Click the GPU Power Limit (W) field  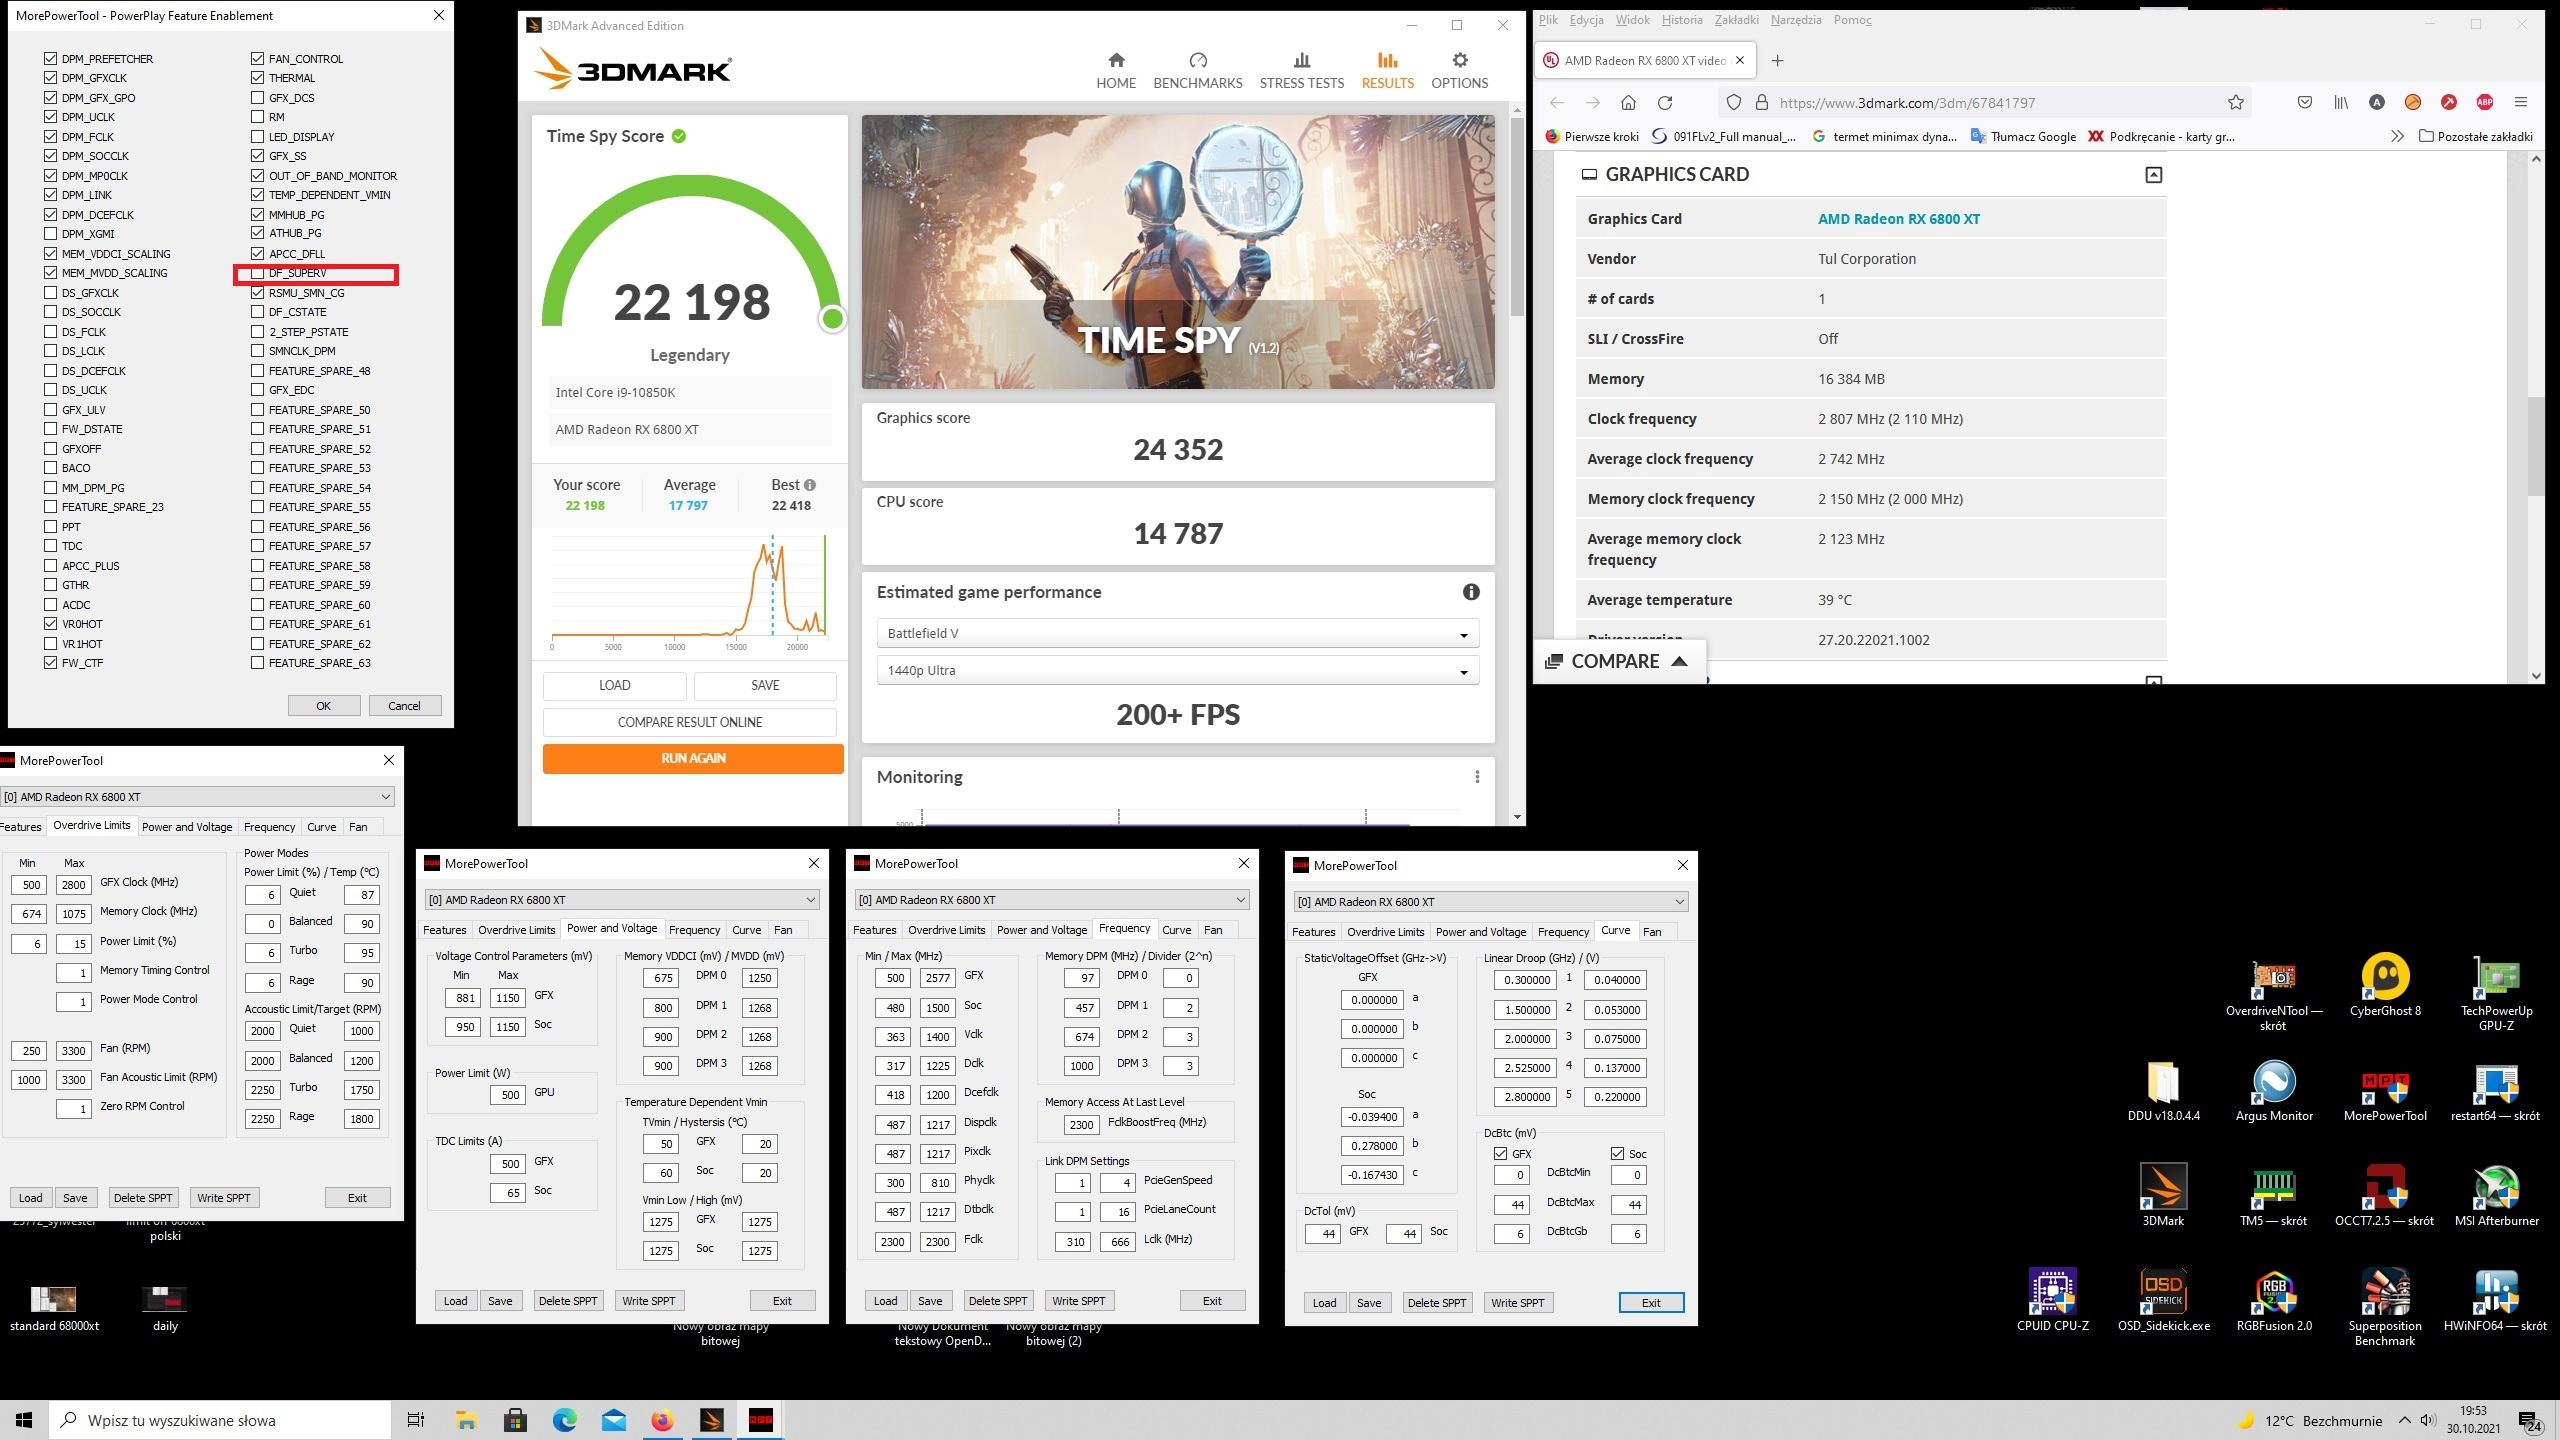[508, 1095]
